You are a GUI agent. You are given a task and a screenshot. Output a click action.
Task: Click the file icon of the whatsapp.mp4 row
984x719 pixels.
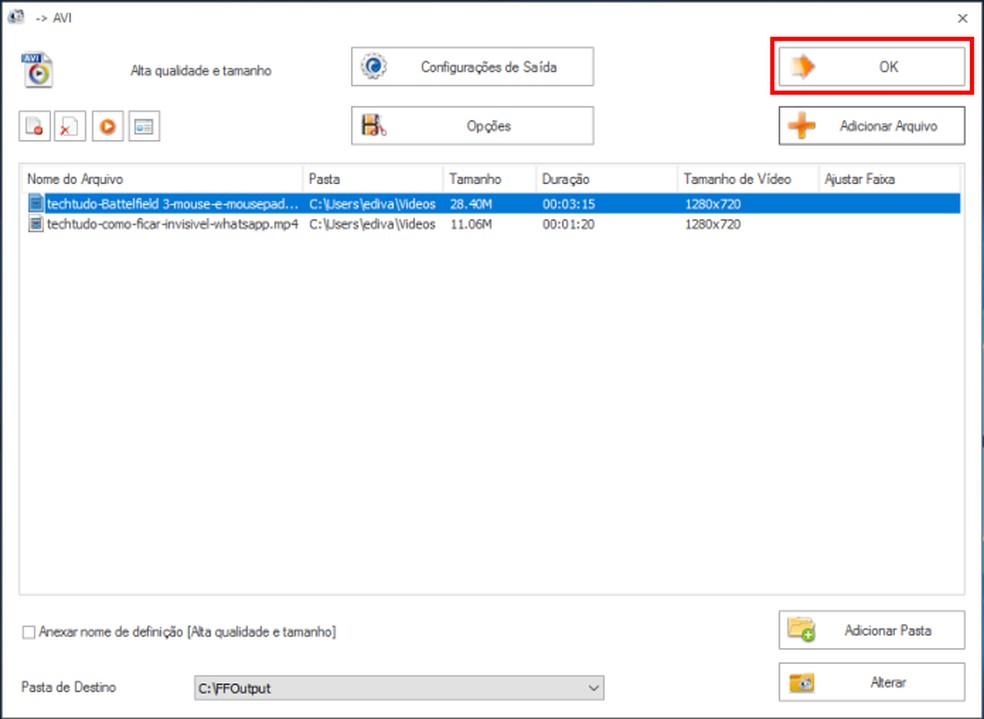pos(36,224)
